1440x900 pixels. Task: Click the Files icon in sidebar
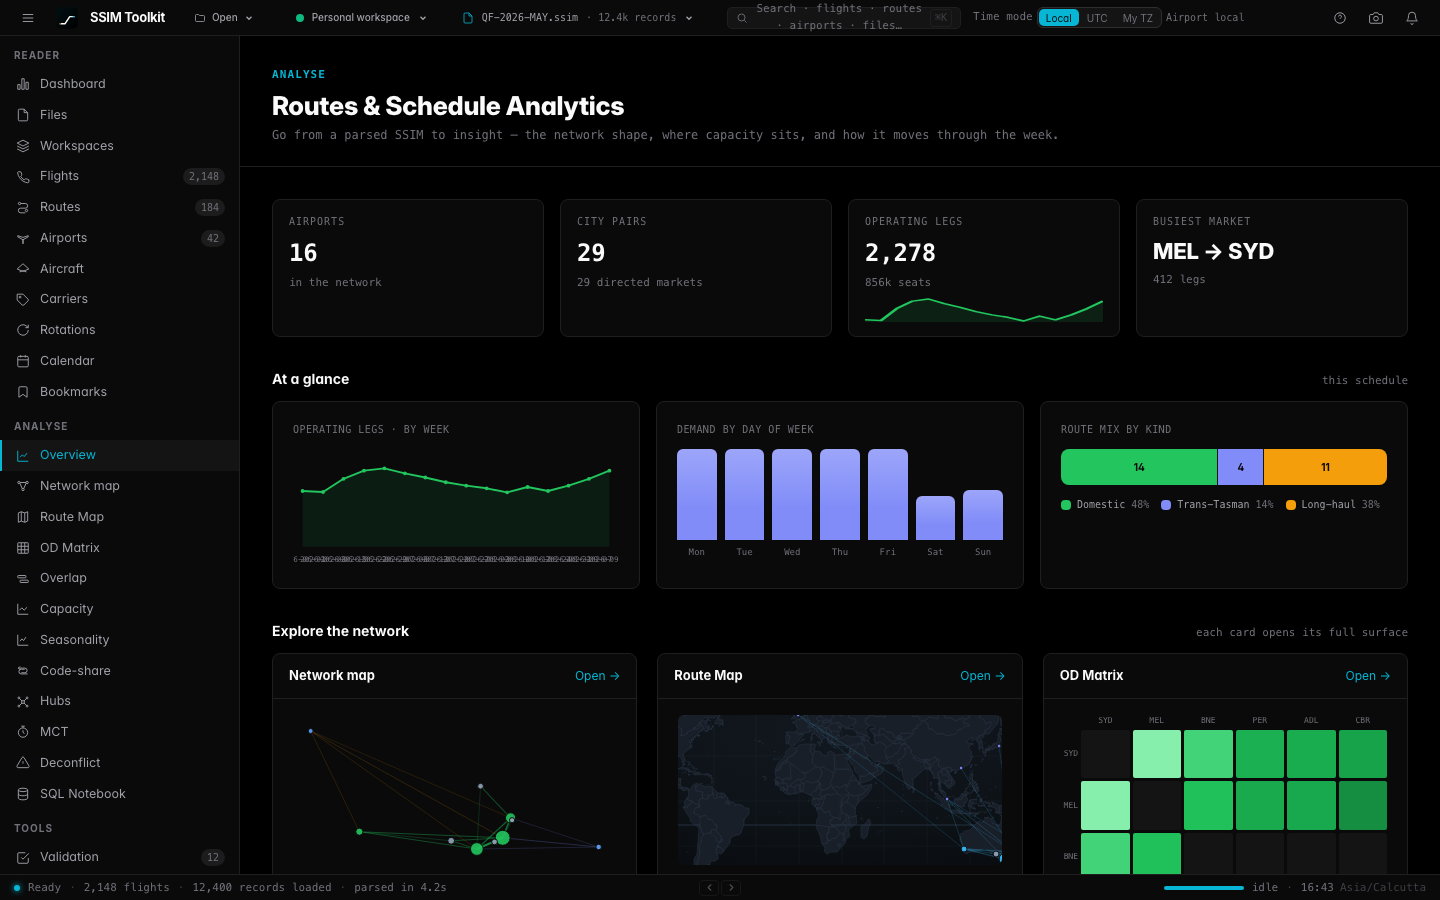point(23,115)
